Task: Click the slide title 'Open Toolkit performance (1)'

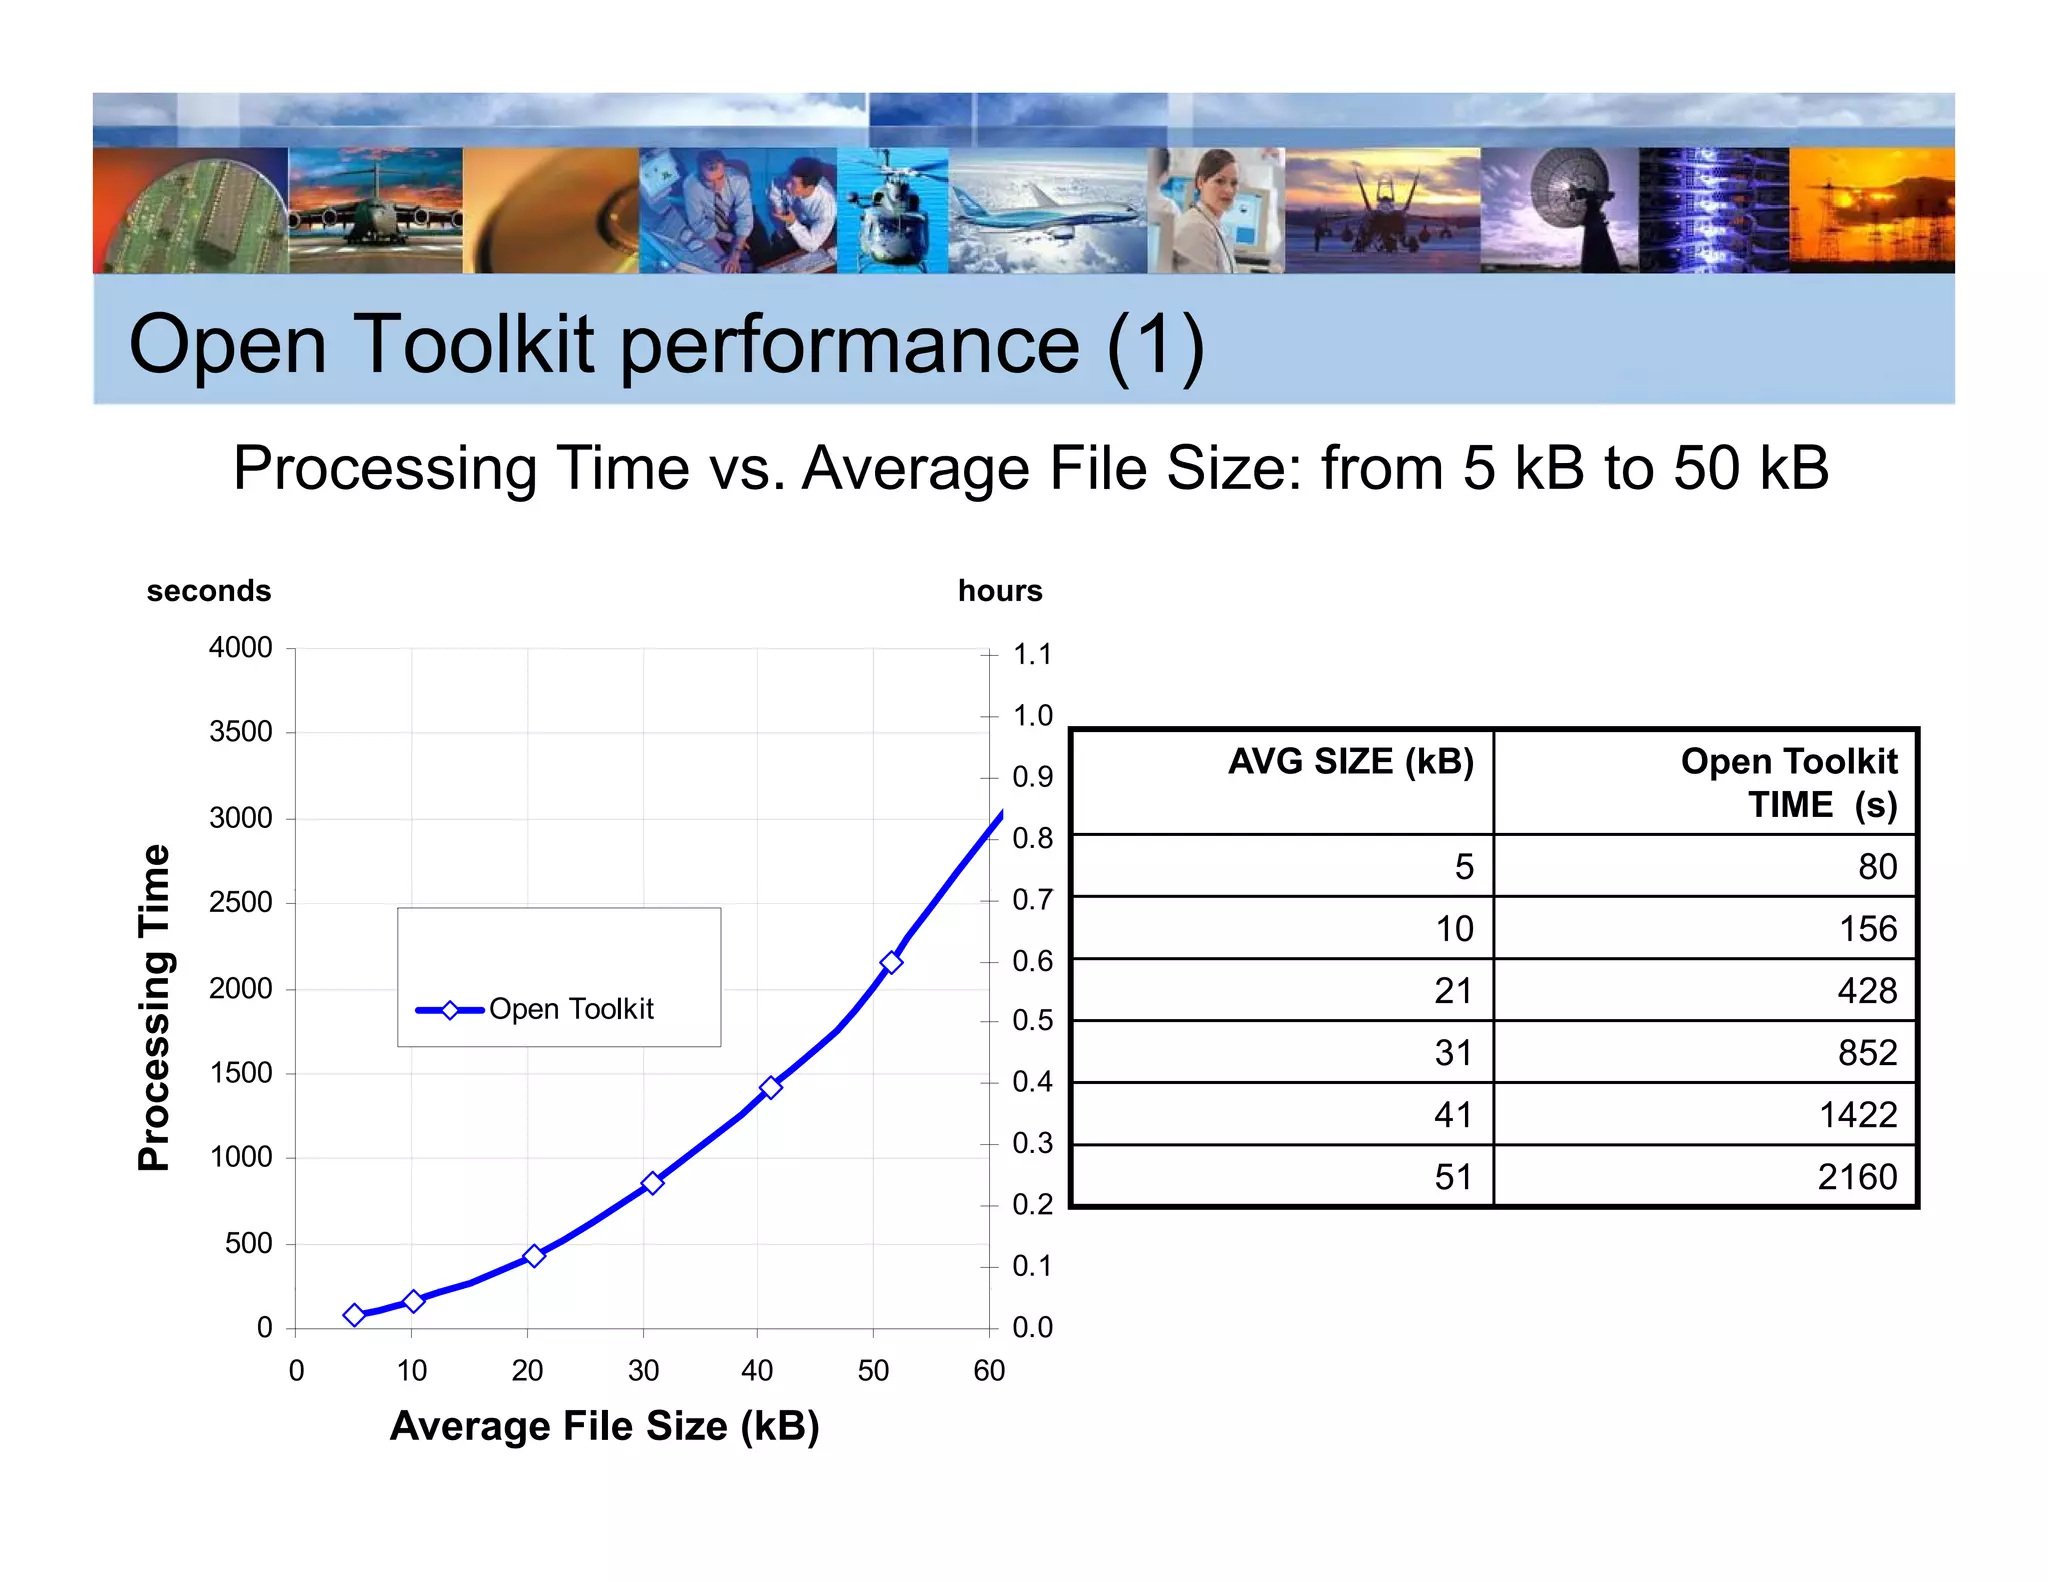Action: click(667, 344)
